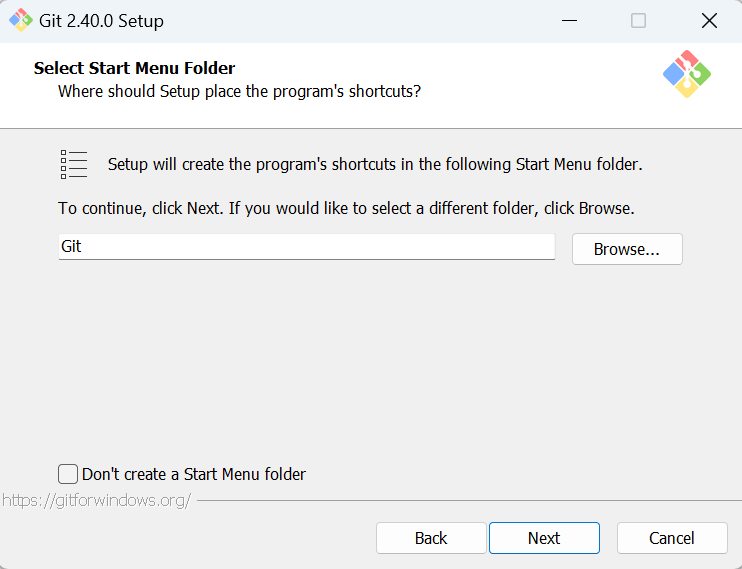The width and height of the screenshot is (742, 569).
Task: Click the Git logo in the header
Action: [x=686, y=74]
